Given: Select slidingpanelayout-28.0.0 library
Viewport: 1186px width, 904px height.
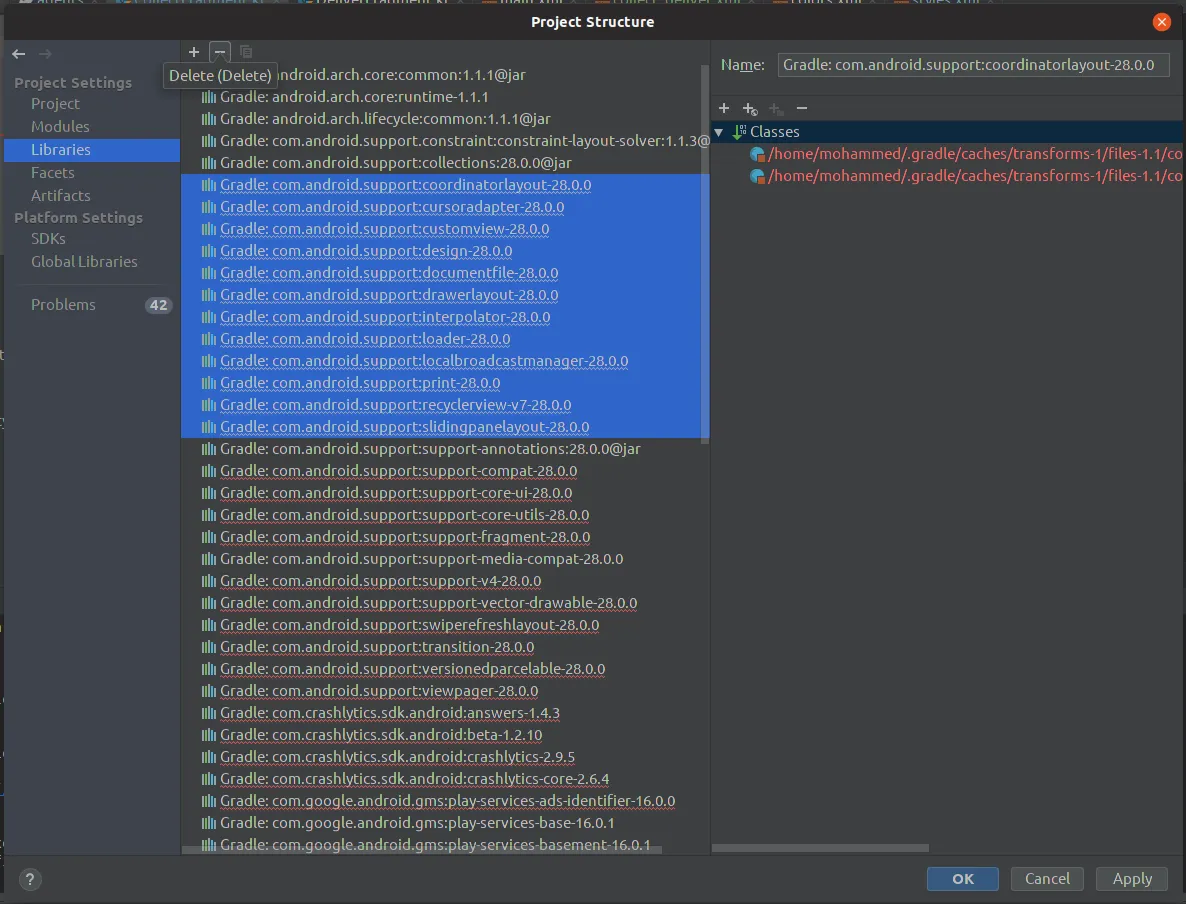Looking at the screenshot, I should click(445, 426).
